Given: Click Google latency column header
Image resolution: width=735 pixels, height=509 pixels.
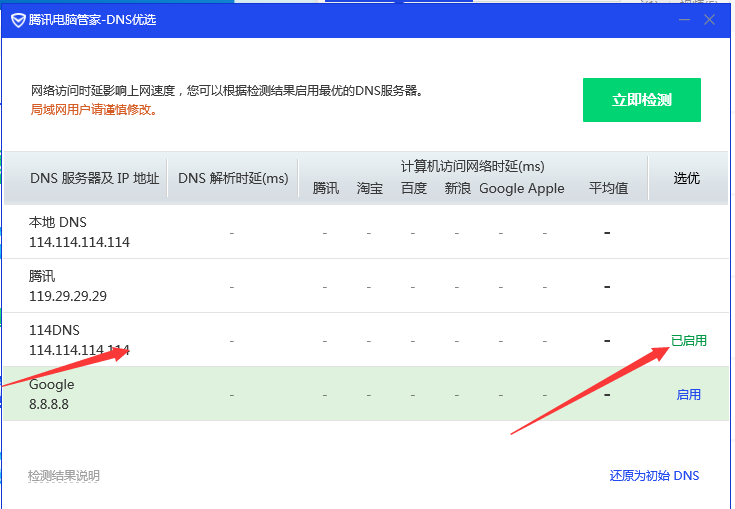Looking at the screenshot, I should (x=502, y=188).
